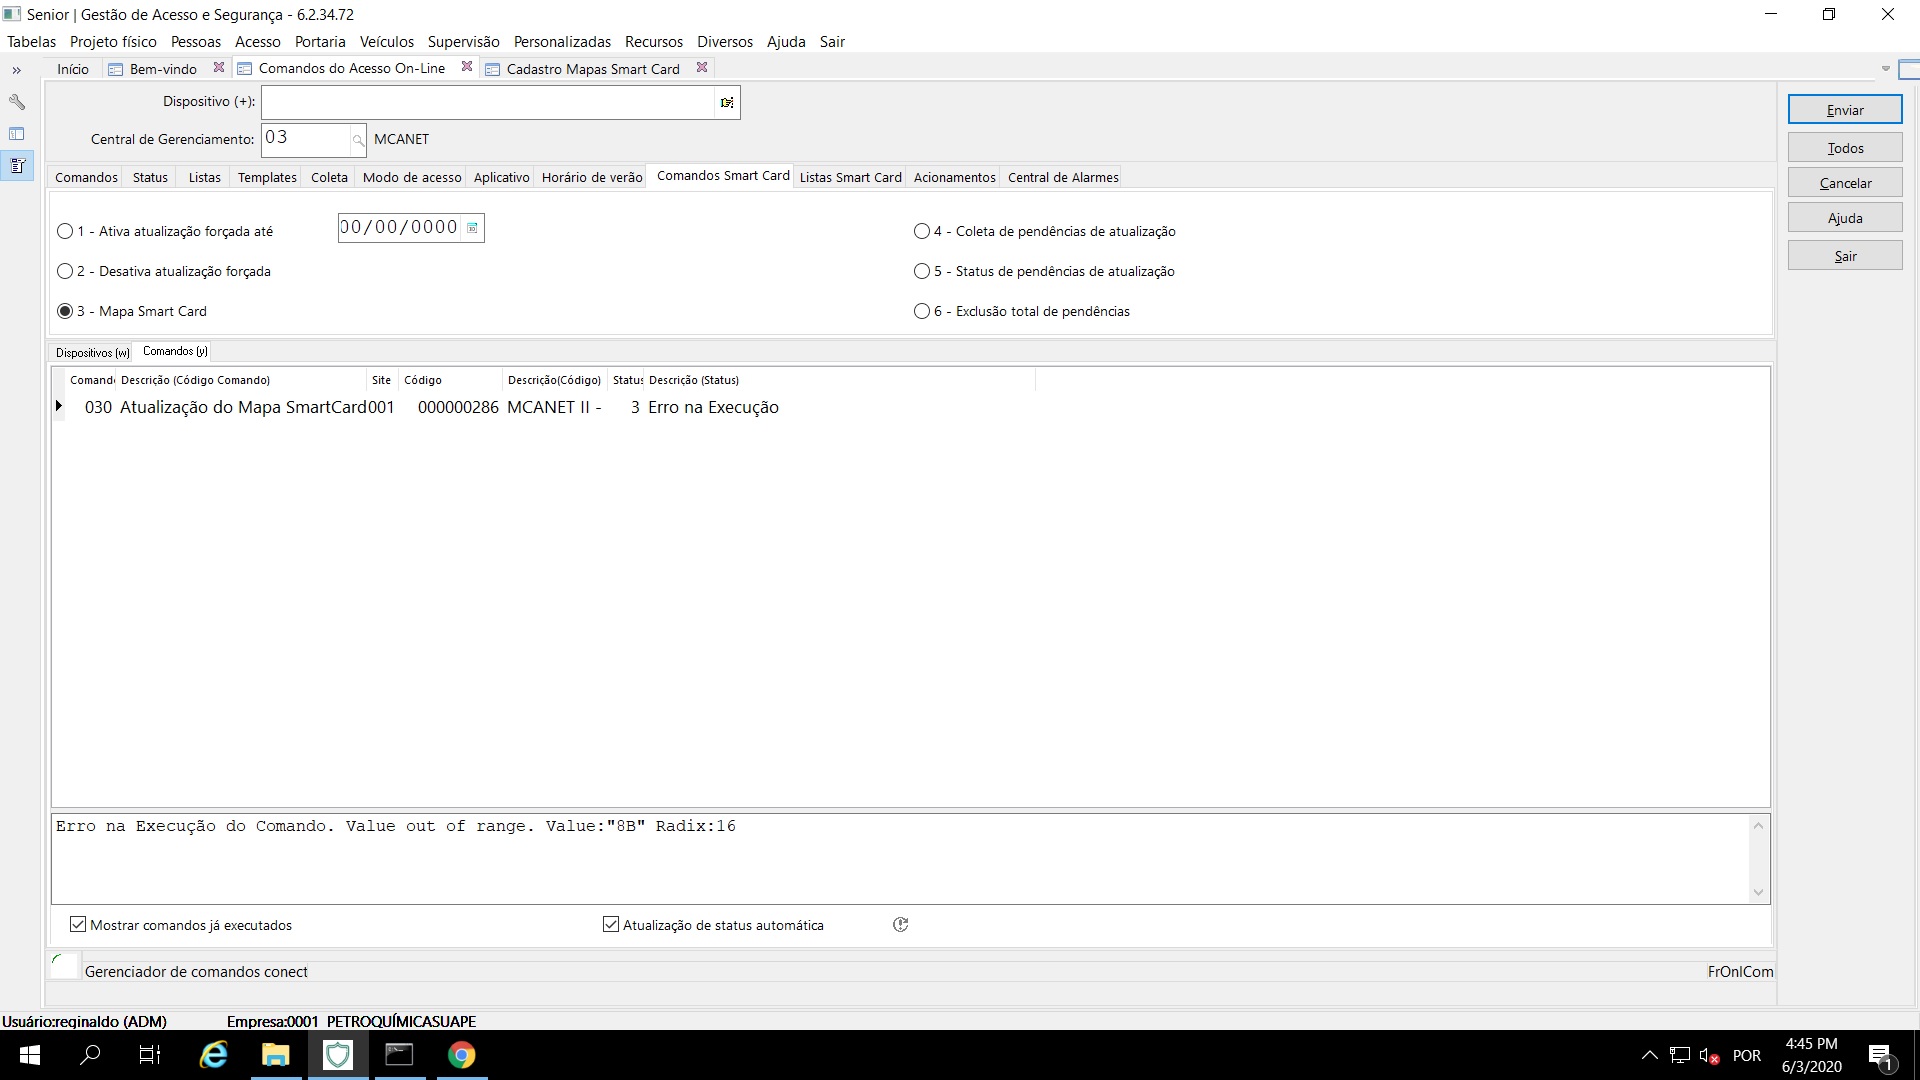Close the Cadastro Mapas Smart Card tab

tap(702, 68)
